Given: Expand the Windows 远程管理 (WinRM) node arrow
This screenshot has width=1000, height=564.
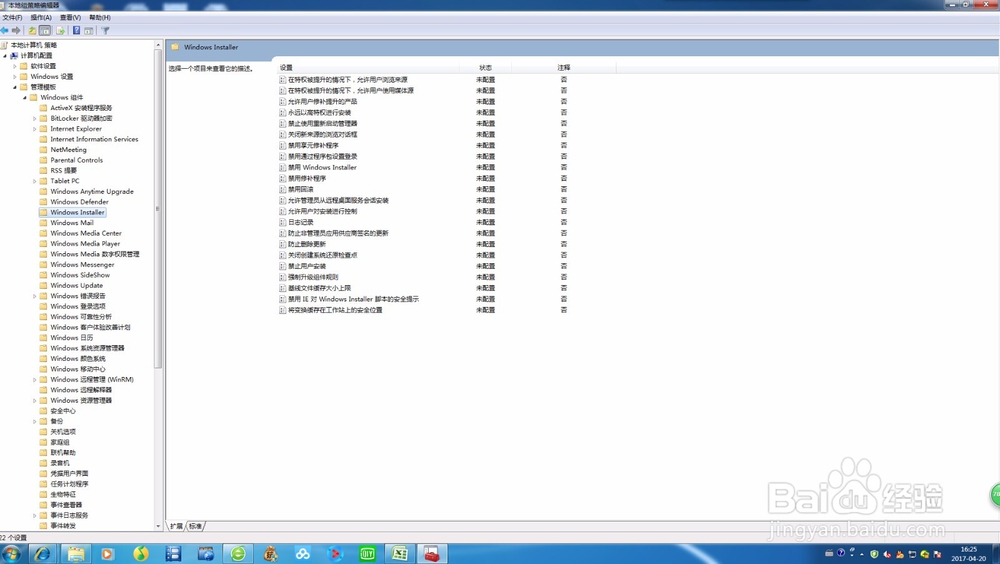Looking at the screenshot, I should 34,380.
